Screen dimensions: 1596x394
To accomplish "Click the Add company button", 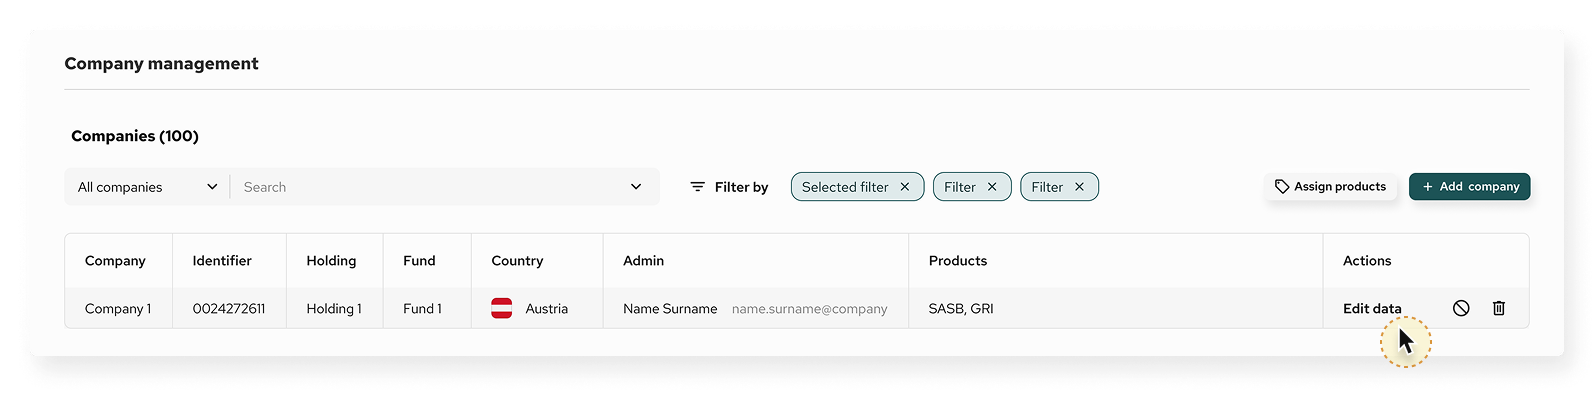I will click(x=1470, y=187).
